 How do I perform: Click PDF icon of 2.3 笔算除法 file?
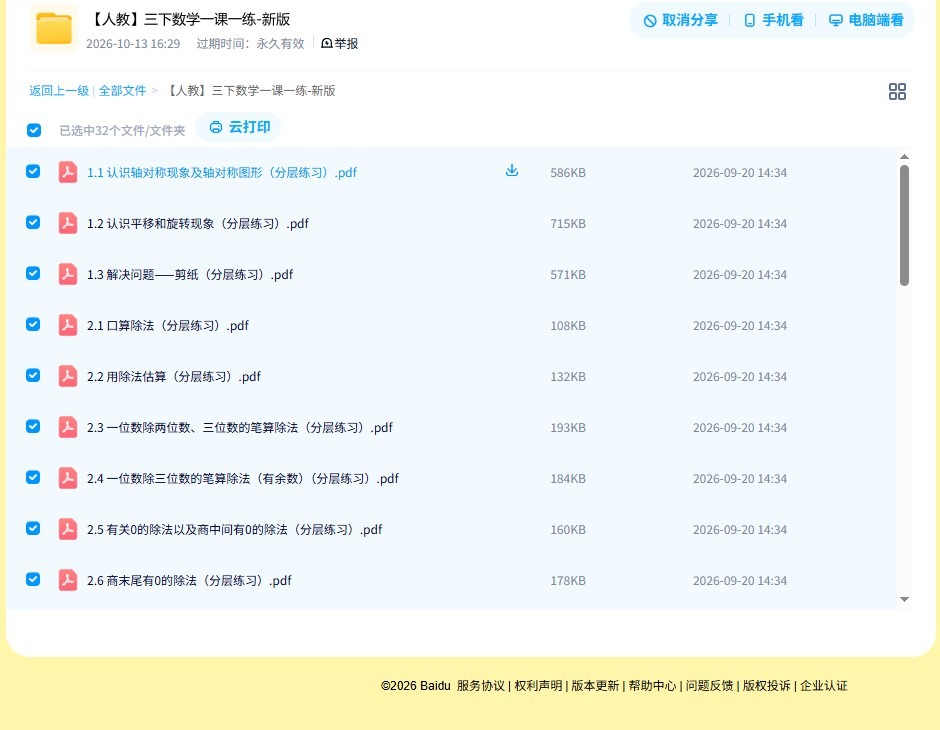pos(68,427)
